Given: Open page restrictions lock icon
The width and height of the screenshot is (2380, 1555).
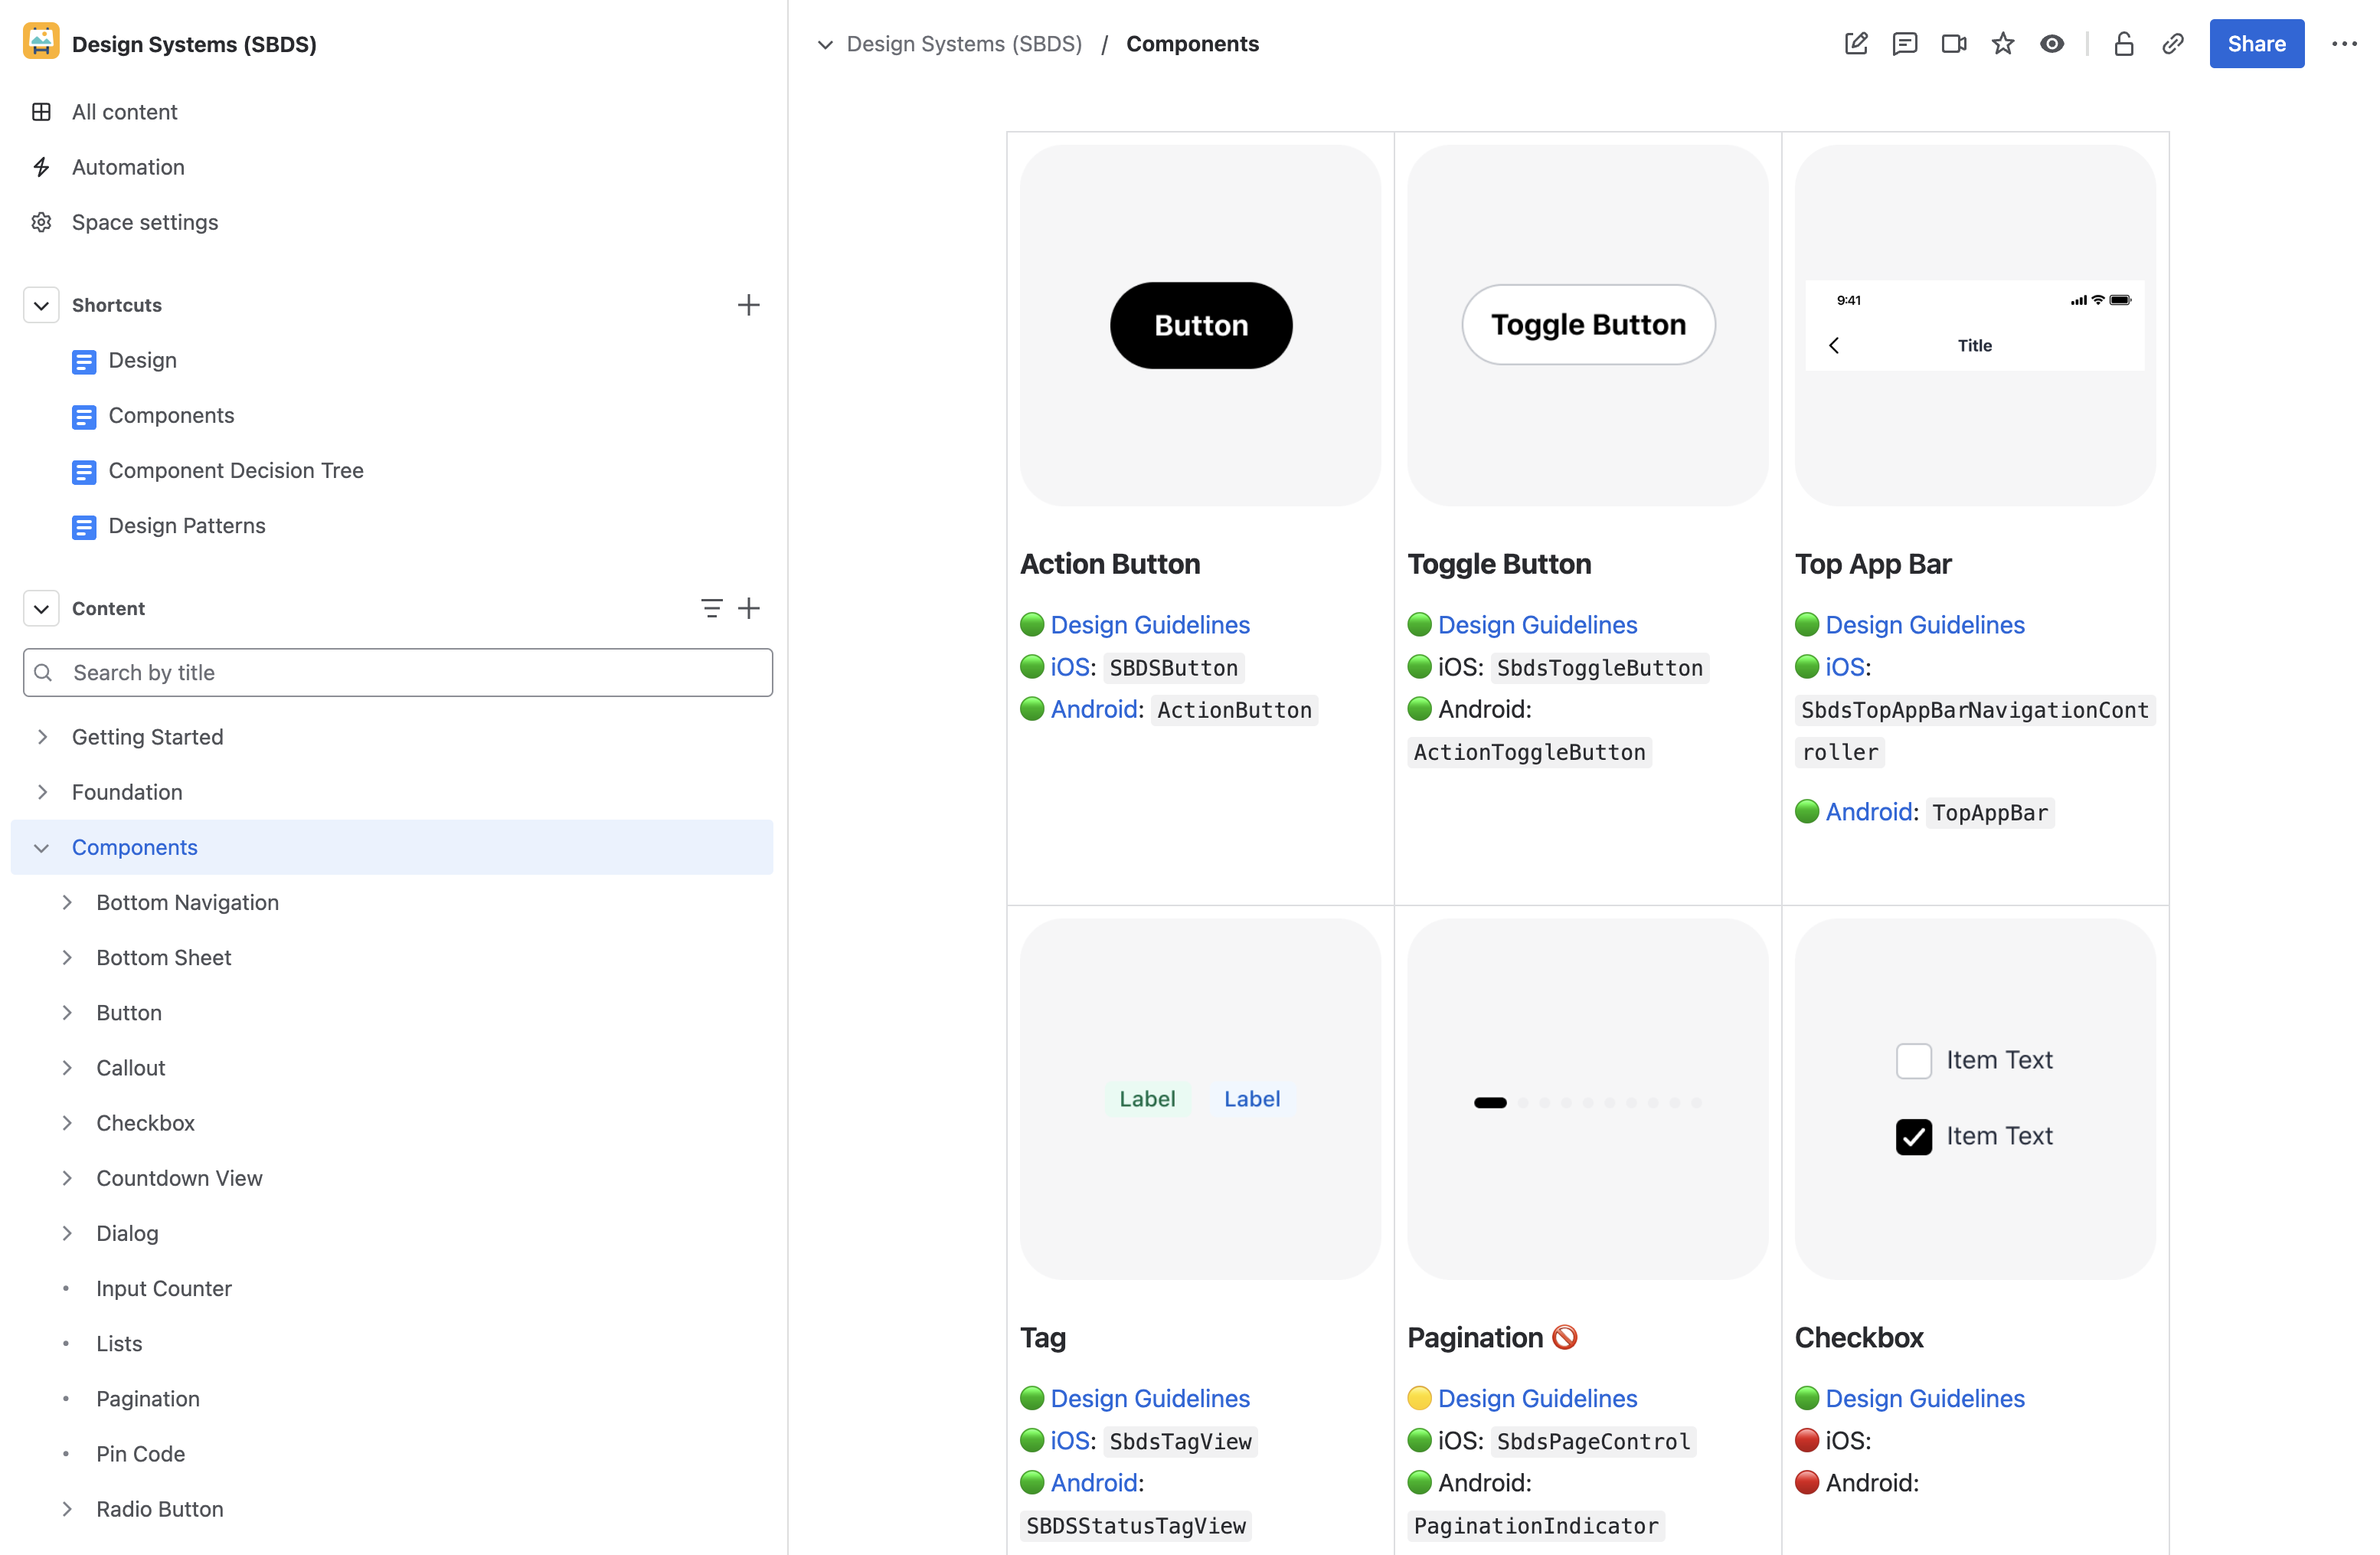Looking at the screenshot, I should tap(2124, 44).
